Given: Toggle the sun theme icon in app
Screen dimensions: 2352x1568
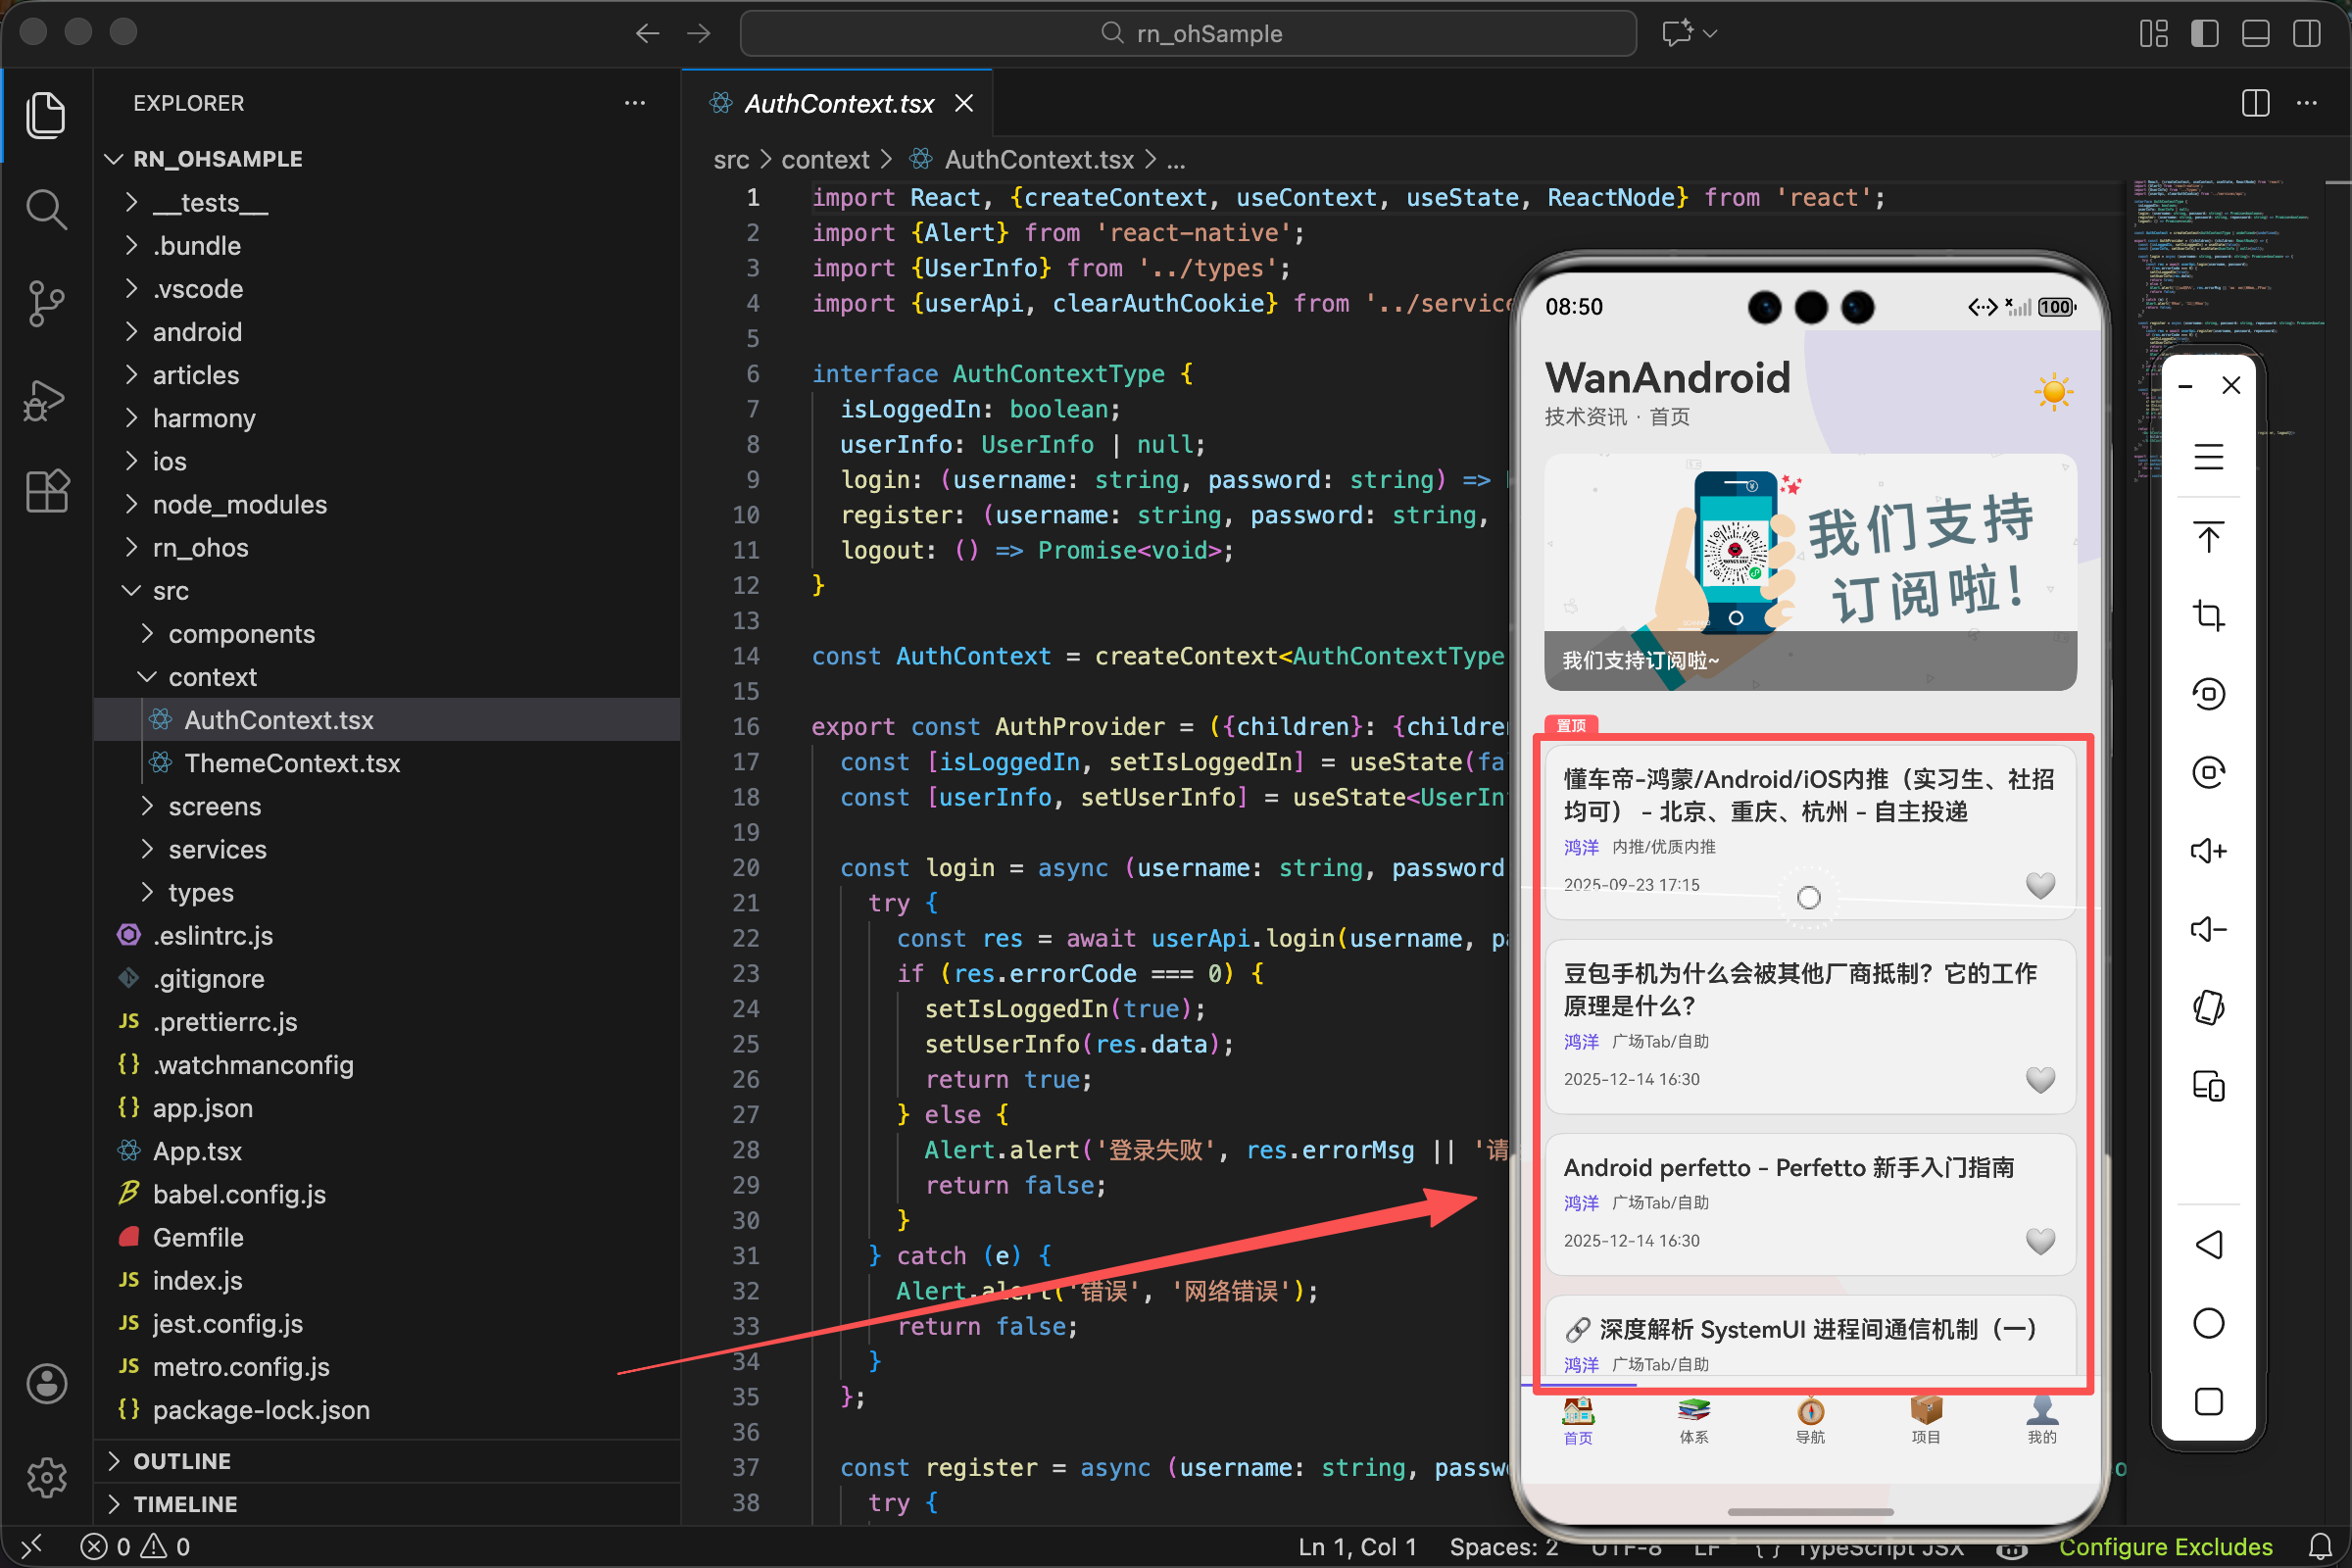Looking at the screenshot, I should pyautogui.click(x=2054, y=391).
